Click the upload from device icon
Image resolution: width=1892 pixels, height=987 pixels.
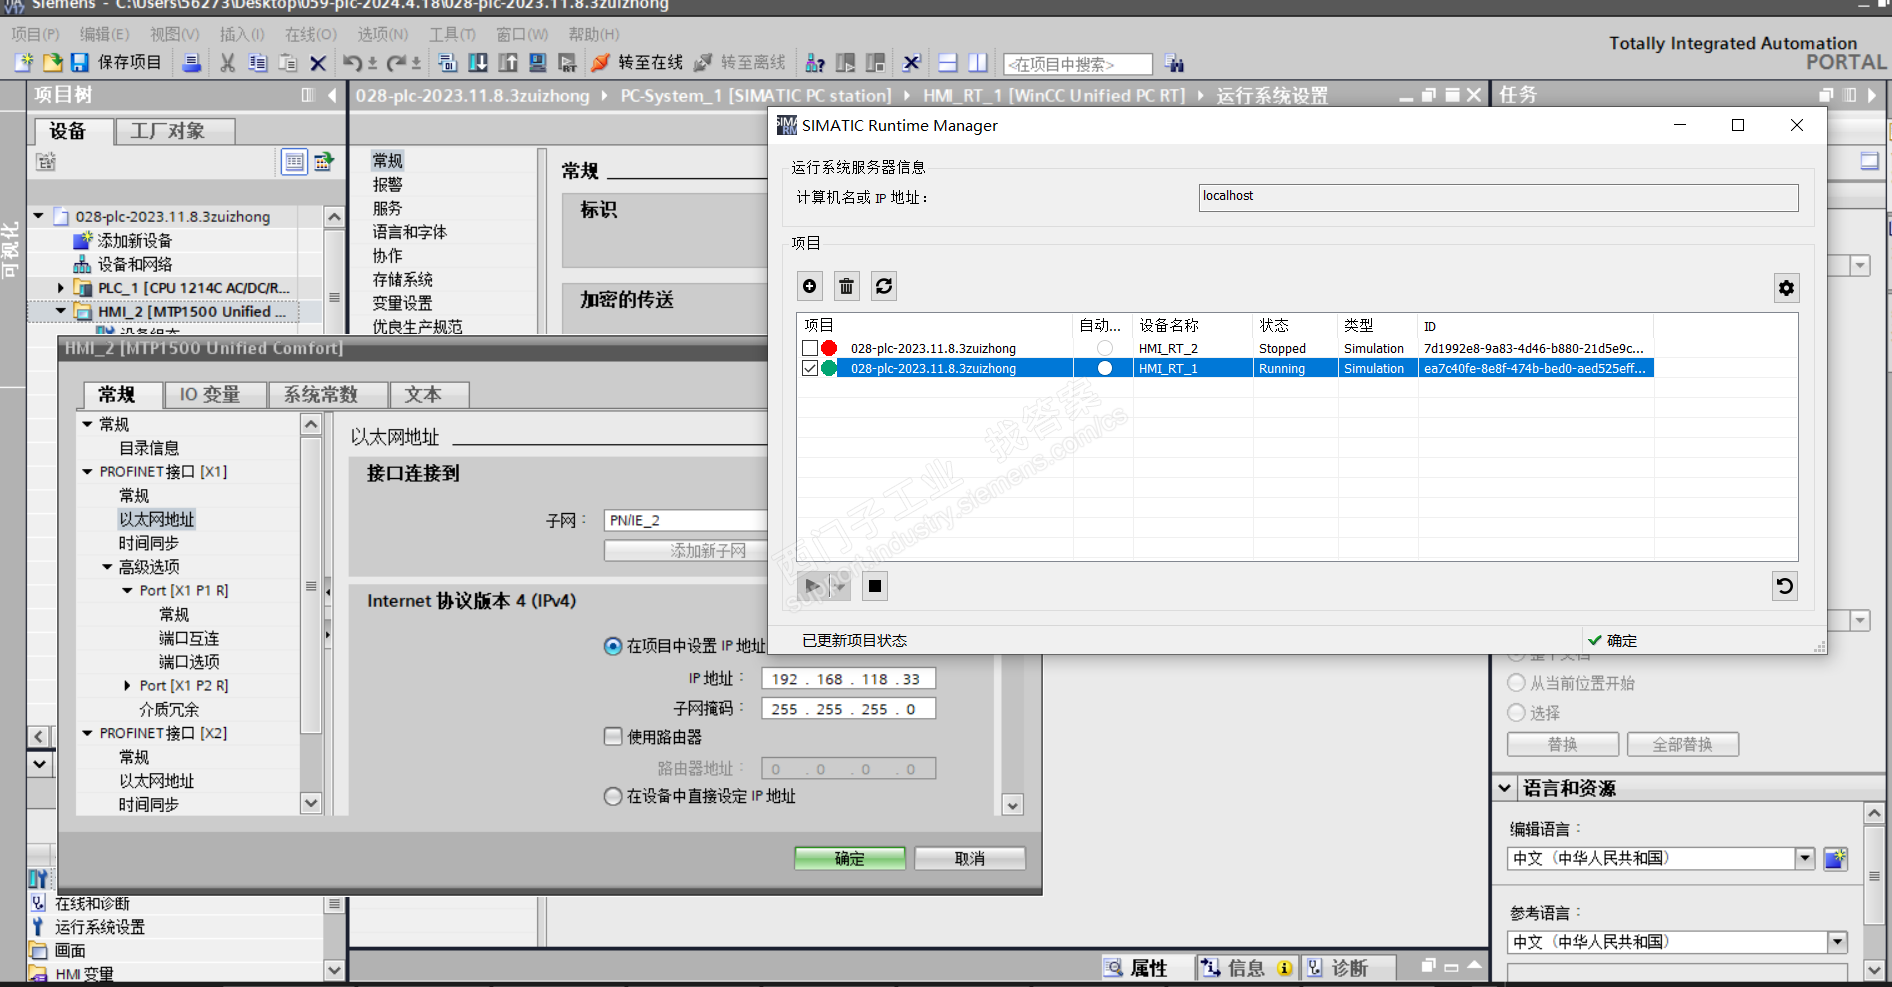508,63
